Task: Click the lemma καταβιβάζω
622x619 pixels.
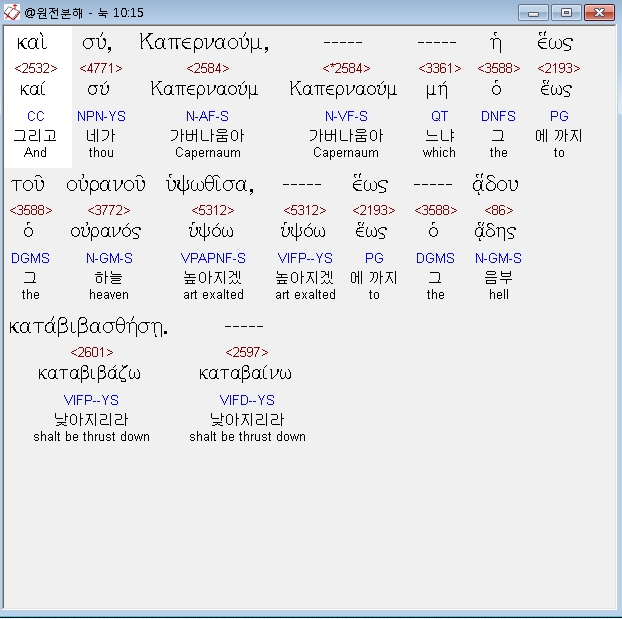Action: click(89, 374)
